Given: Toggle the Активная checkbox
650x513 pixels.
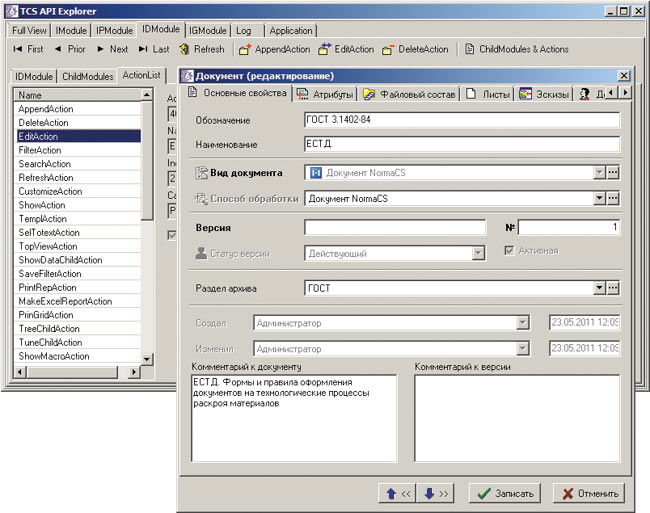Looking at the screenshot, I should 509,251.
